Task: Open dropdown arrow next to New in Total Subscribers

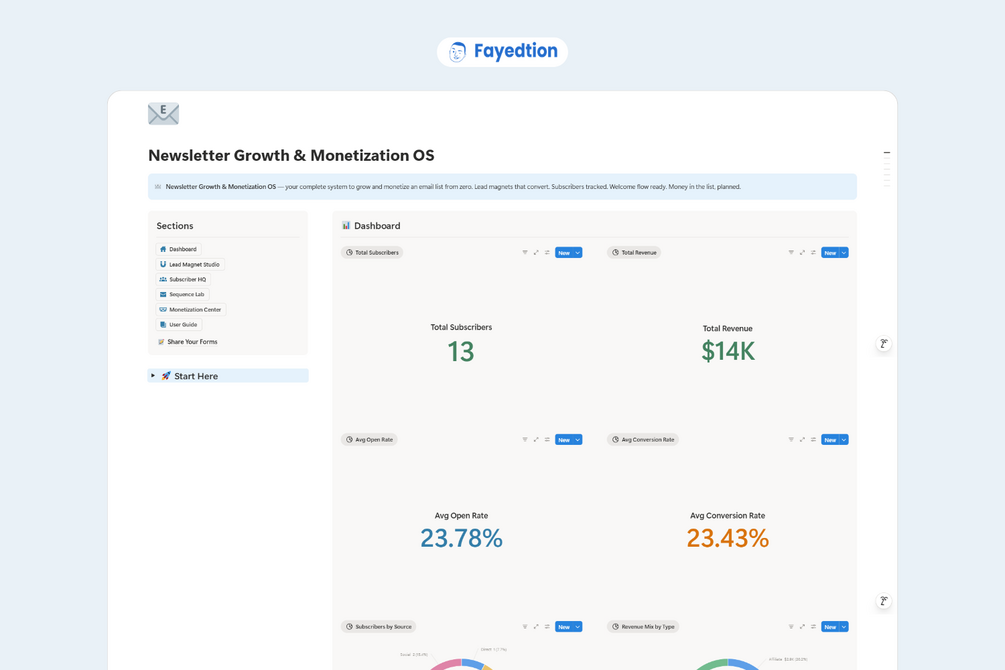Action: pos(577,253)
